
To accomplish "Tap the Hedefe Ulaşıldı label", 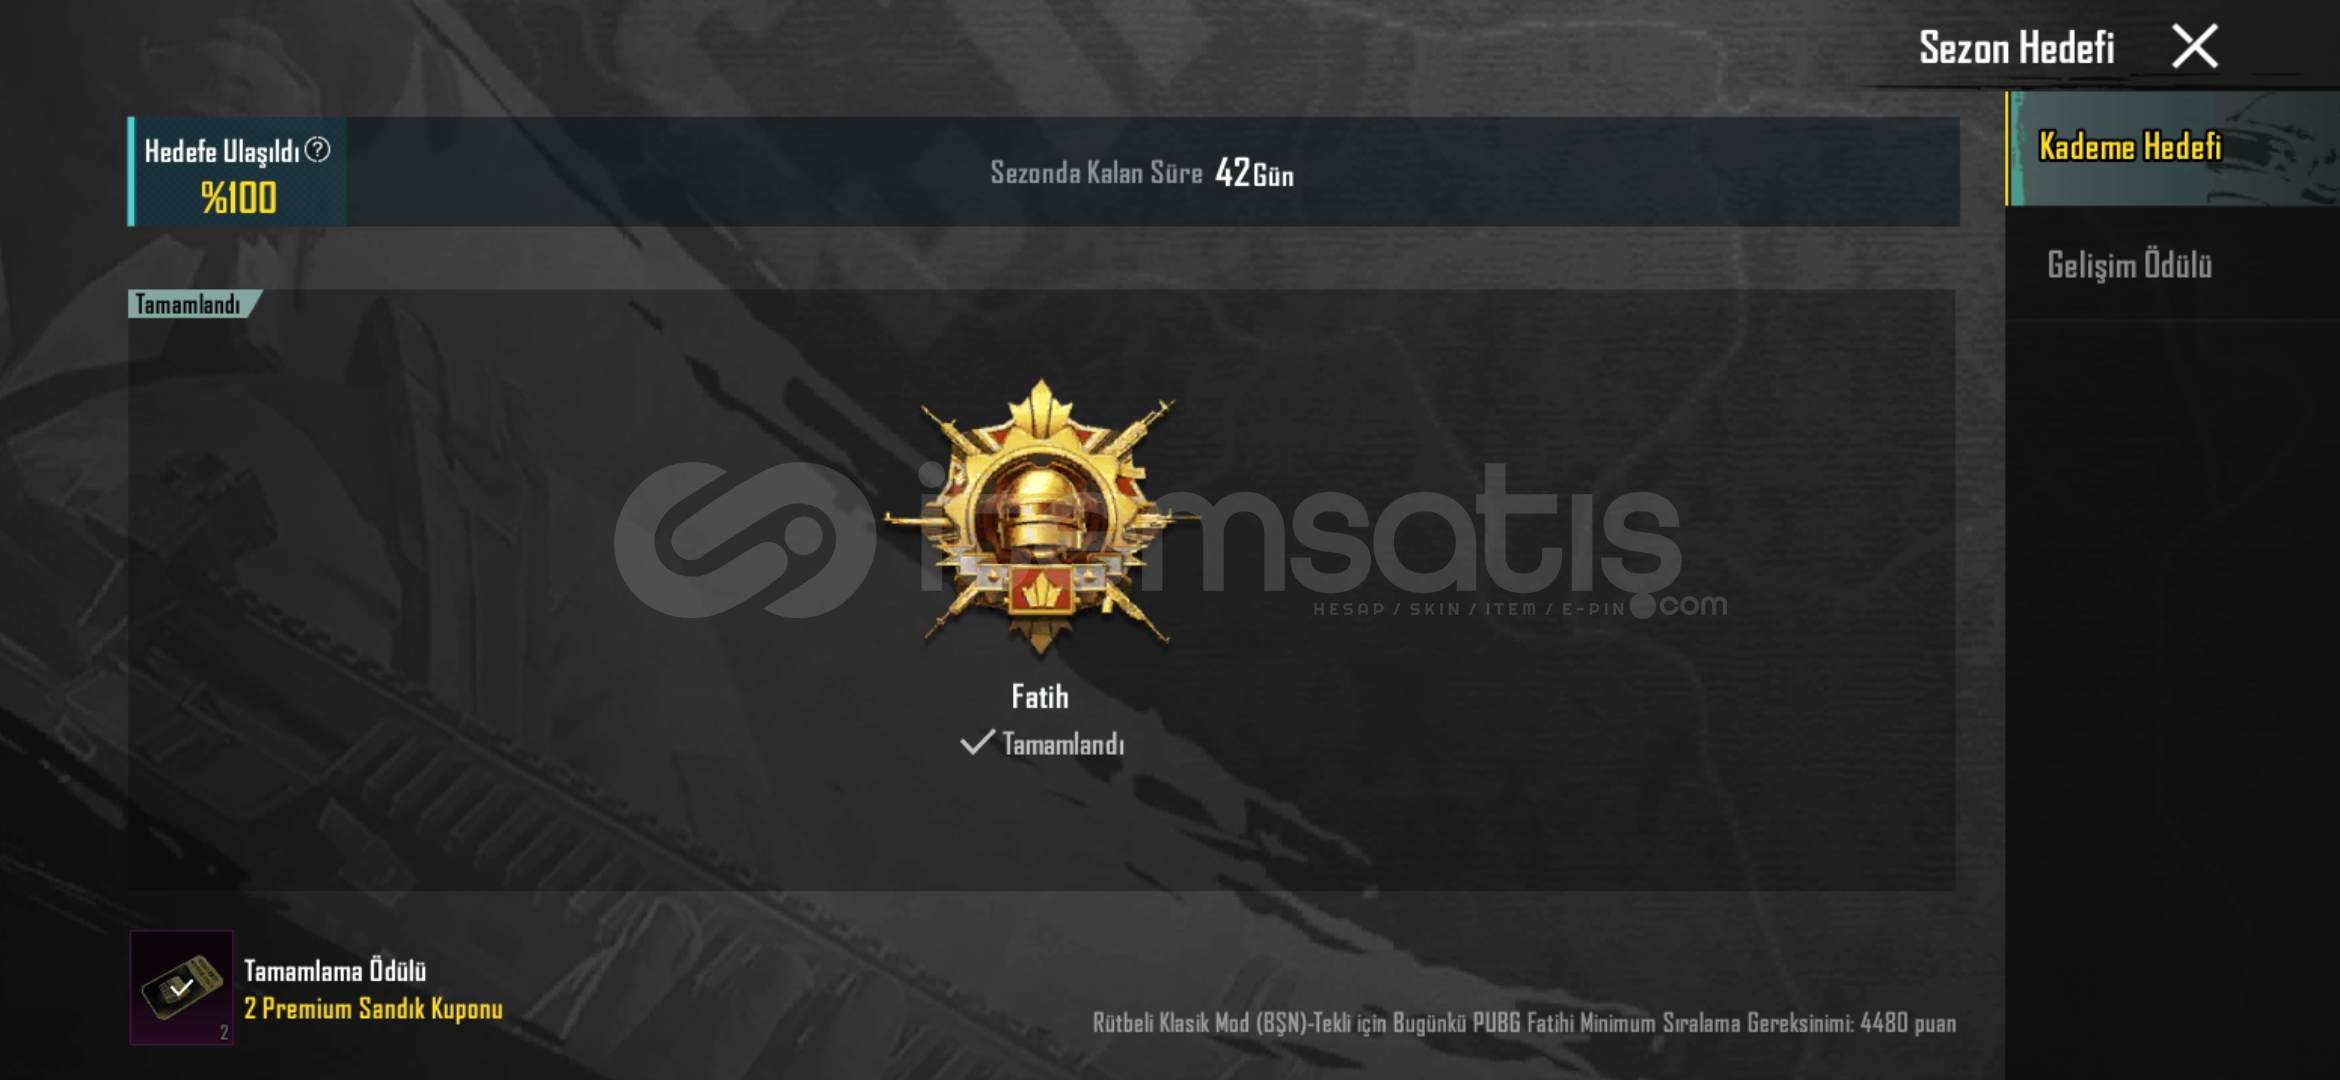I will tap(221, 151).
